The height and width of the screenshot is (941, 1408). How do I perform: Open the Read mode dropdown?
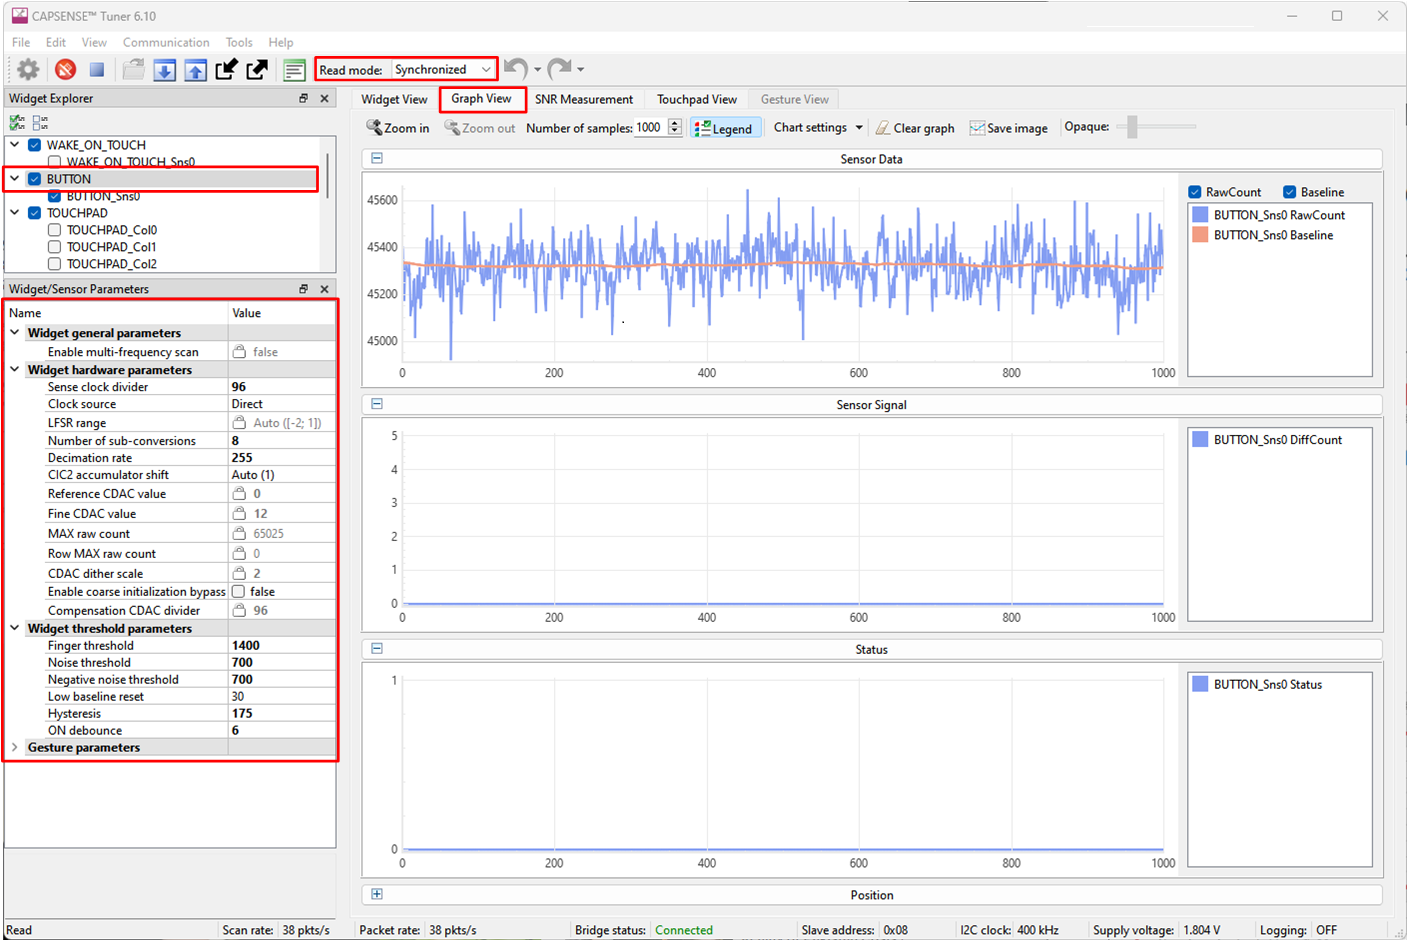pos(443,69)
